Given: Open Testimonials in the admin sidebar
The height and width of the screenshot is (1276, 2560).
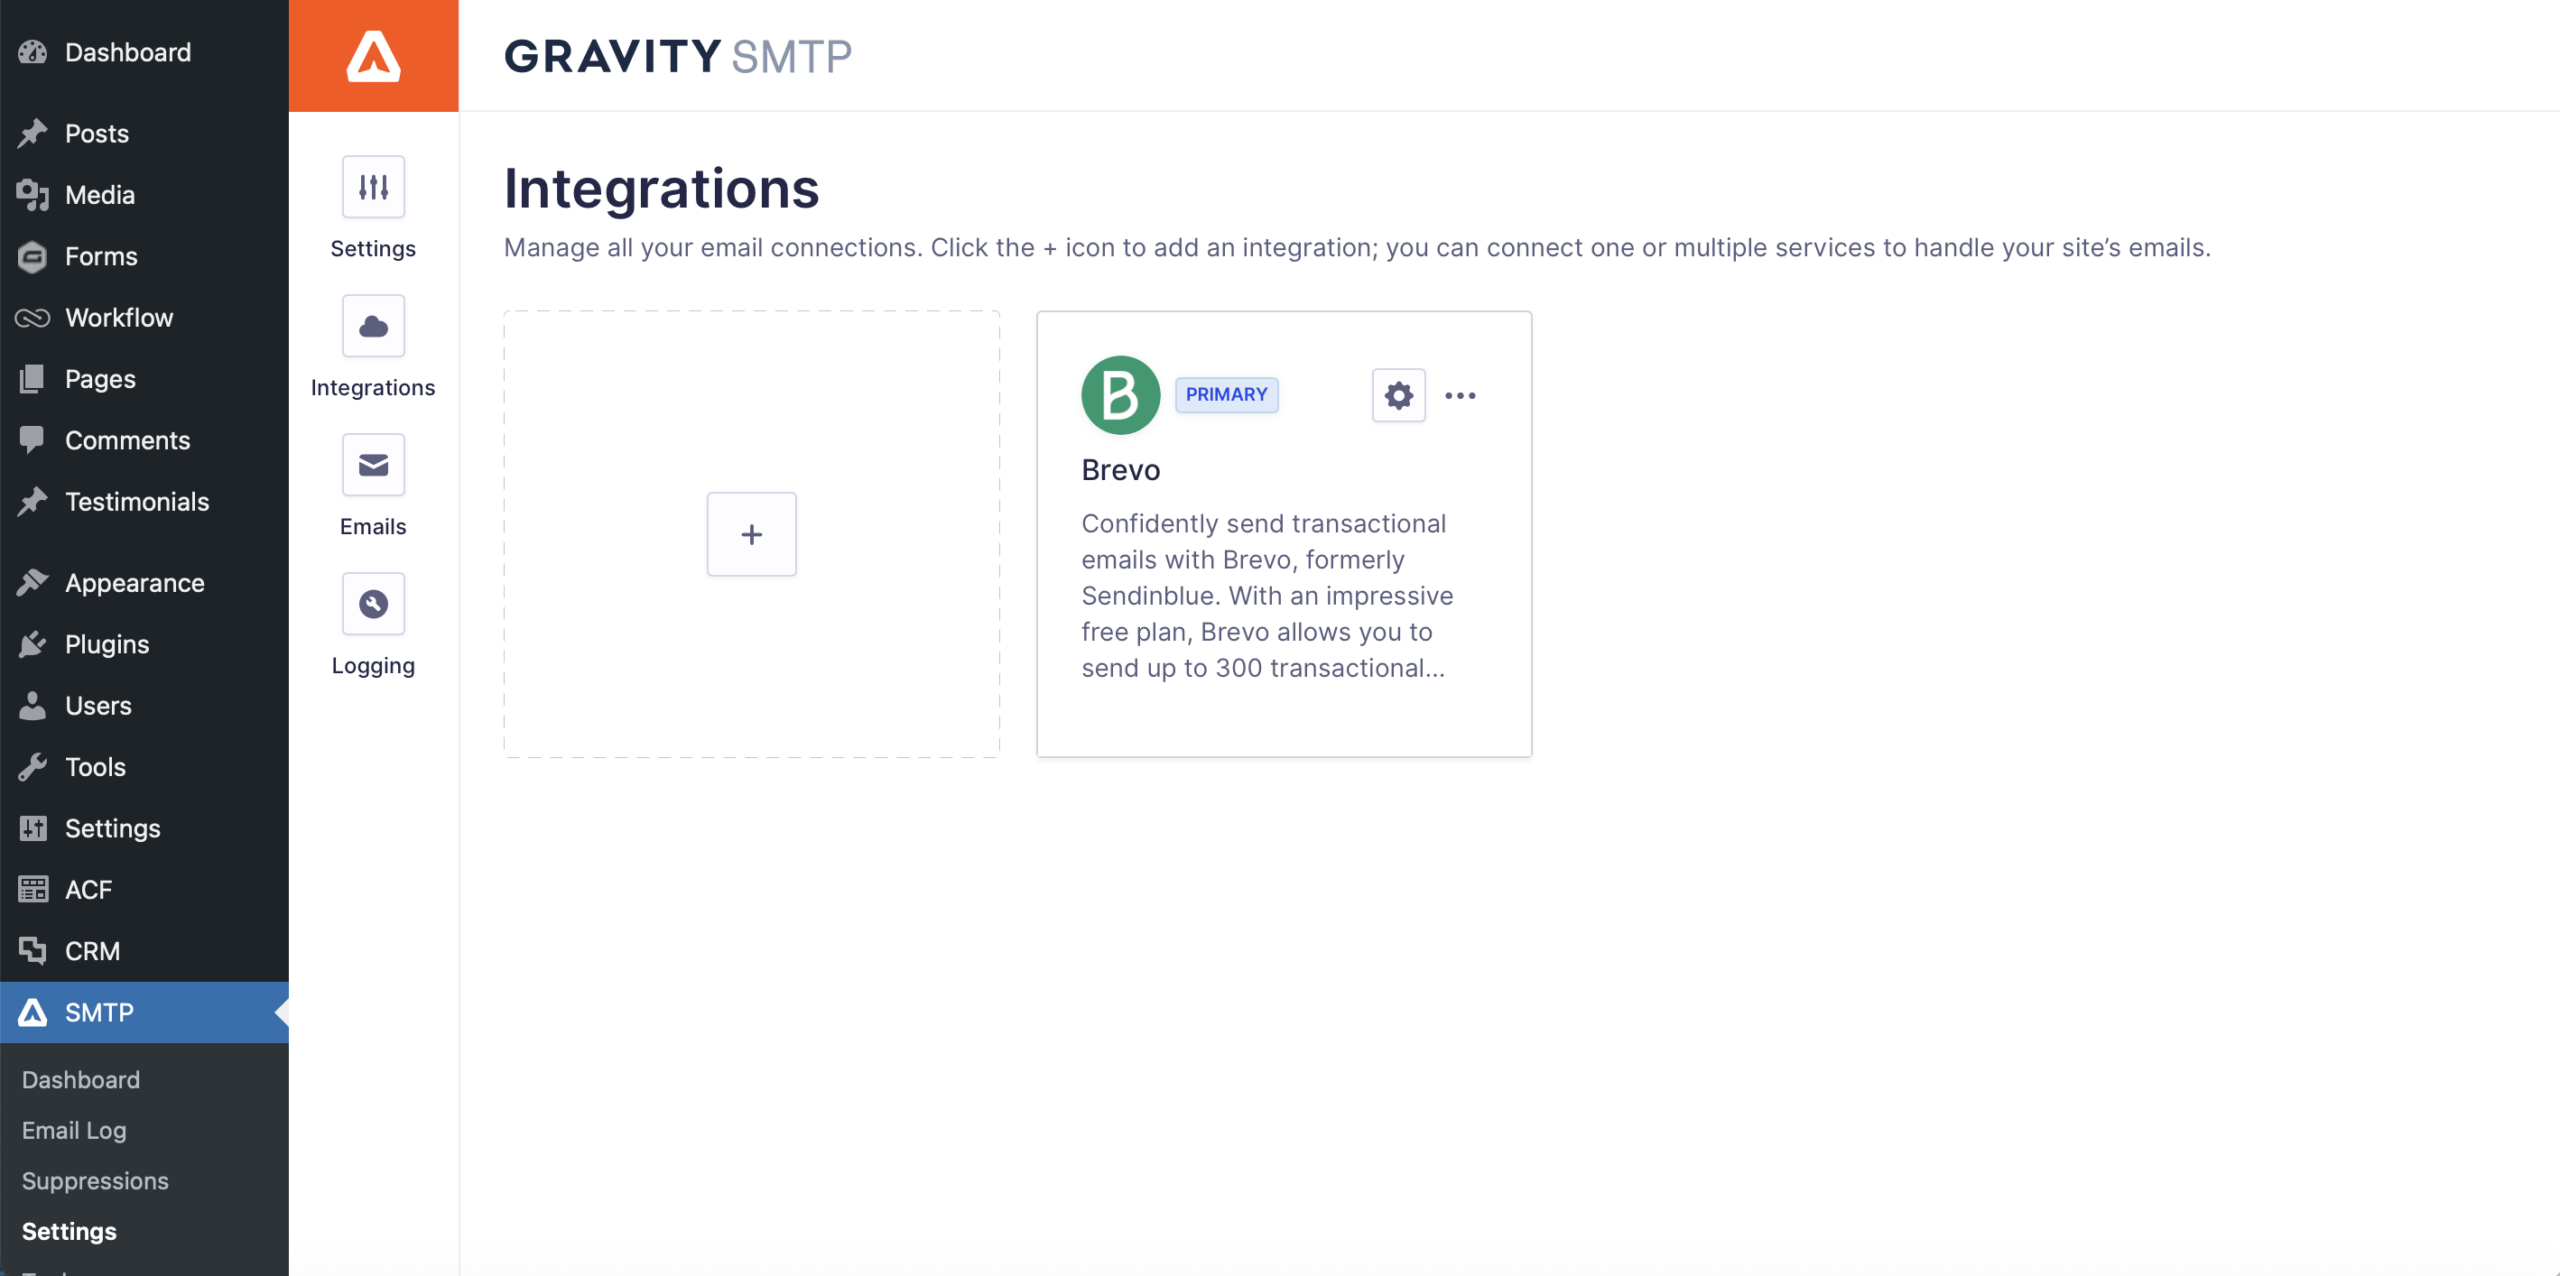Looking at the screenshot, I should [x=137, y=502].
